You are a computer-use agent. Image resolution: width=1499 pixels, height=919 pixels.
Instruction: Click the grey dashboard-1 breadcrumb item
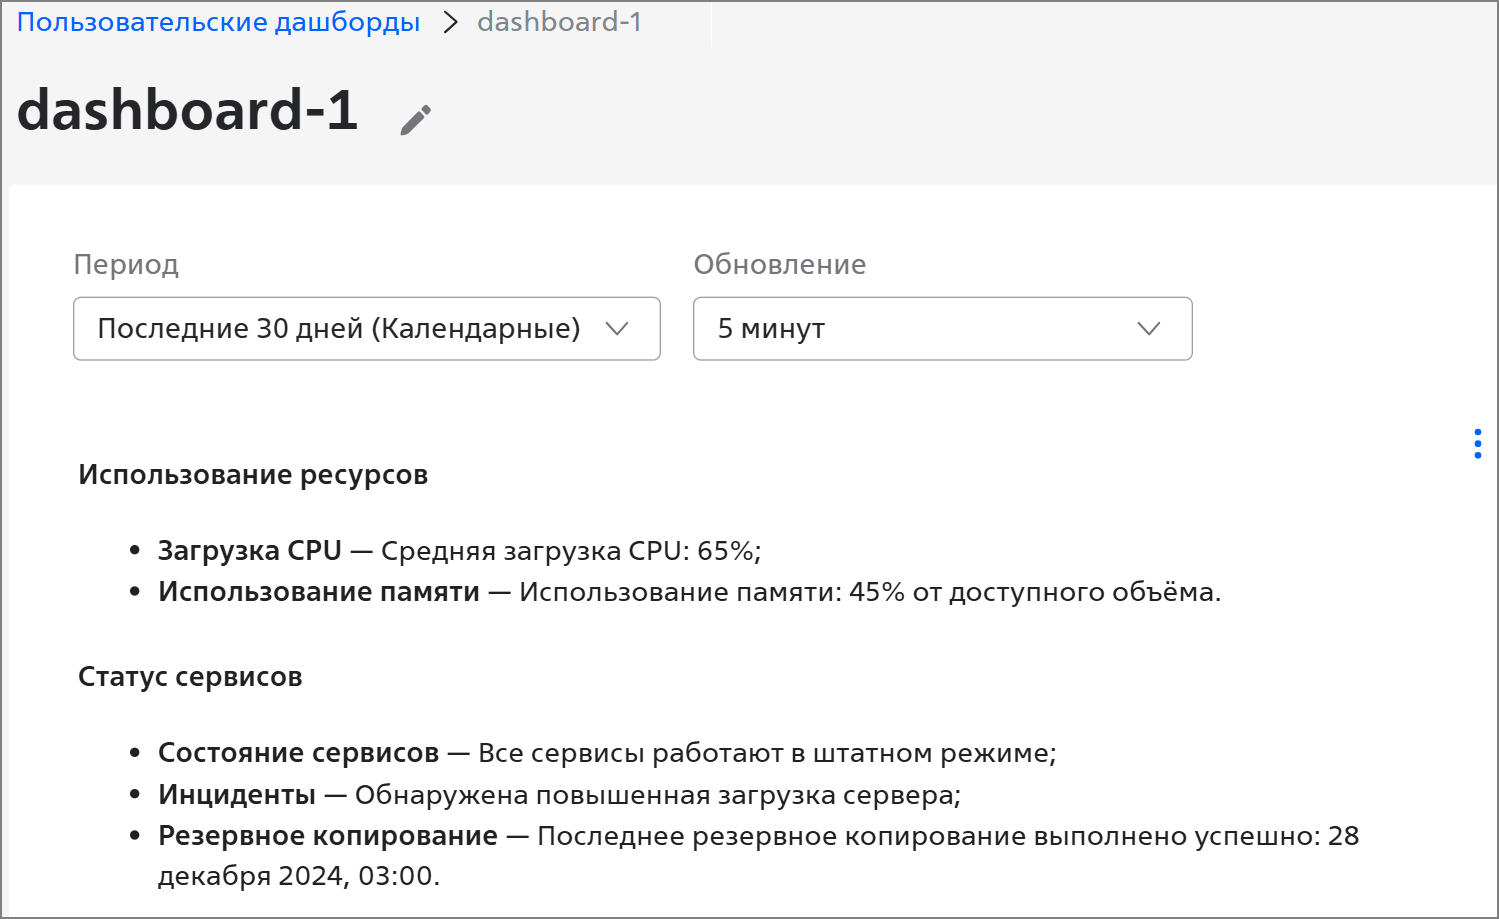pos(559,22)
